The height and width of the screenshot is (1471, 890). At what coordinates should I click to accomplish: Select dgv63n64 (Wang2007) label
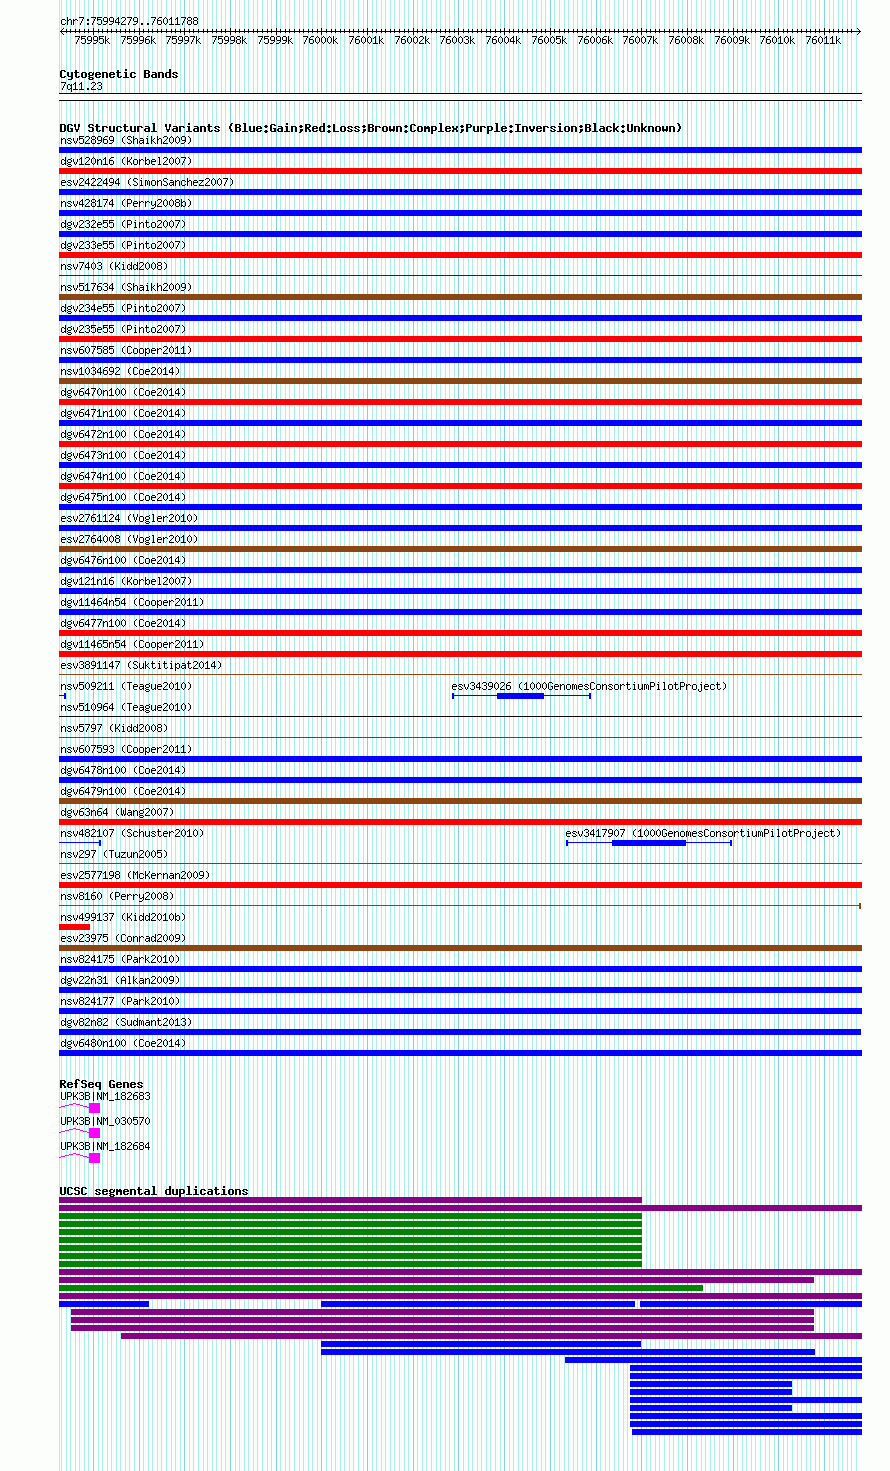point(117,812)
